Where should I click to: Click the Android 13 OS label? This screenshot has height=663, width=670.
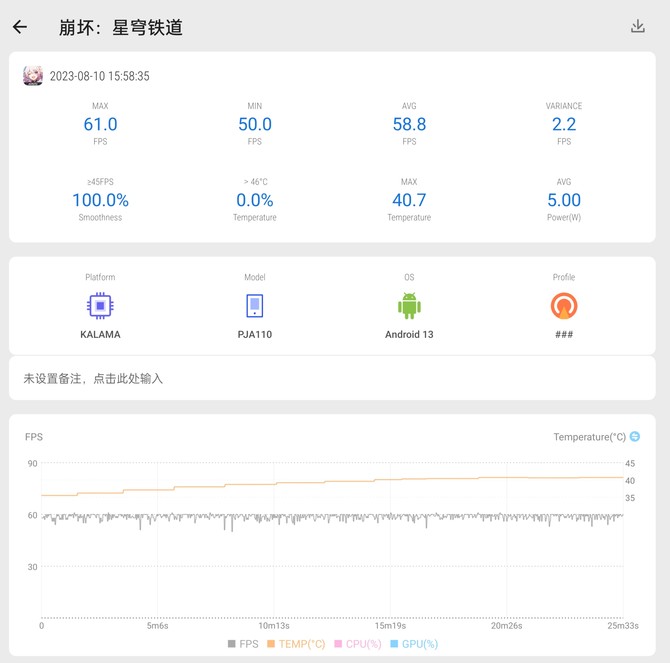tap(409, 334)
